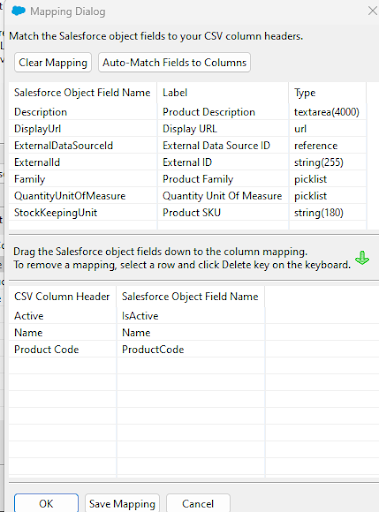Click the Product Description label cell
The width and height of the screenshot is (379, 512).
click(223, 112)
